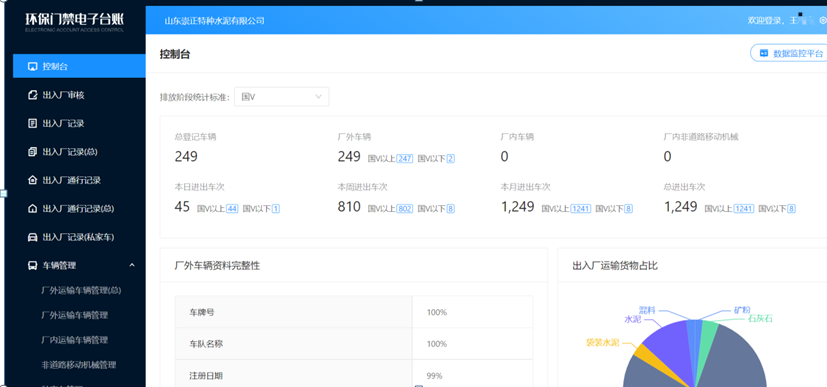
Task: Click the 环保门禁电子台账 logo
Action: [x=74, y=21]
